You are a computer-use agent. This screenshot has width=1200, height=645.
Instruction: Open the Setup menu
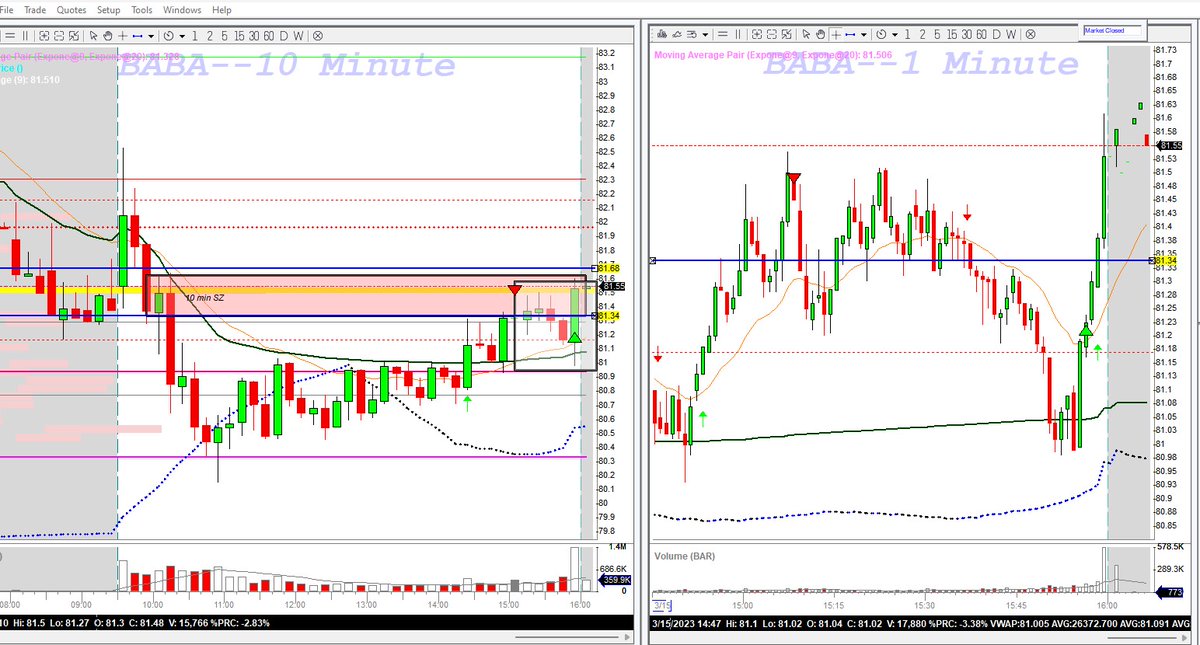(x=108, y=9)
